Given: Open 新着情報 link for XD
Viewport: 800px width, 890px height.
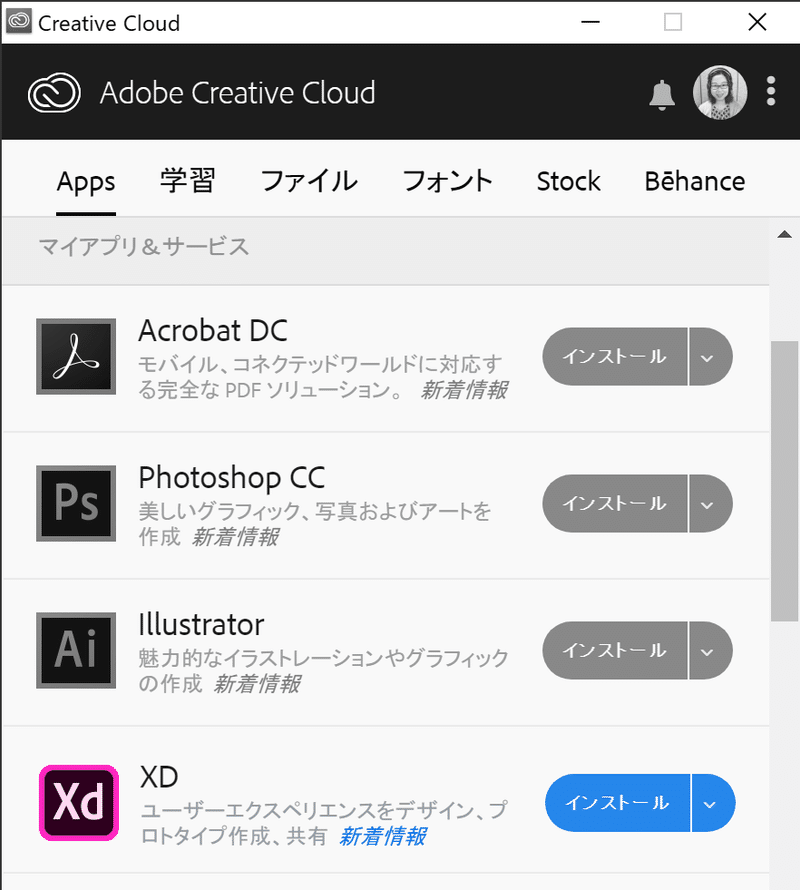Looking at the screenshot, I should 382,836.
